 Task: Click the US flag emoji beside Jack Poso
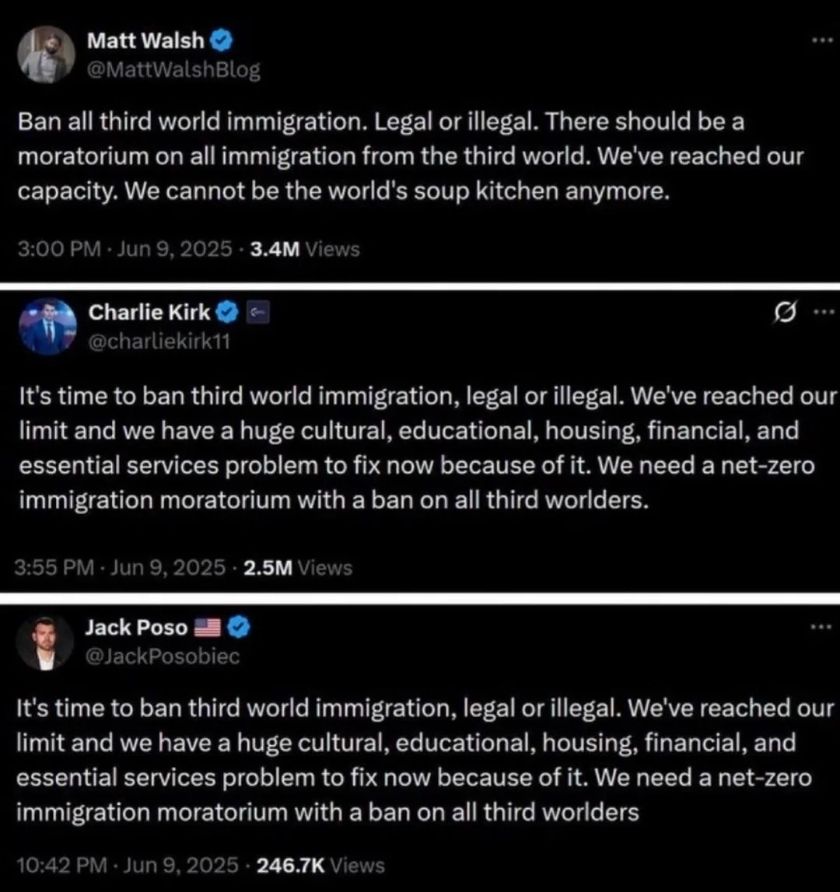point(209,628)
